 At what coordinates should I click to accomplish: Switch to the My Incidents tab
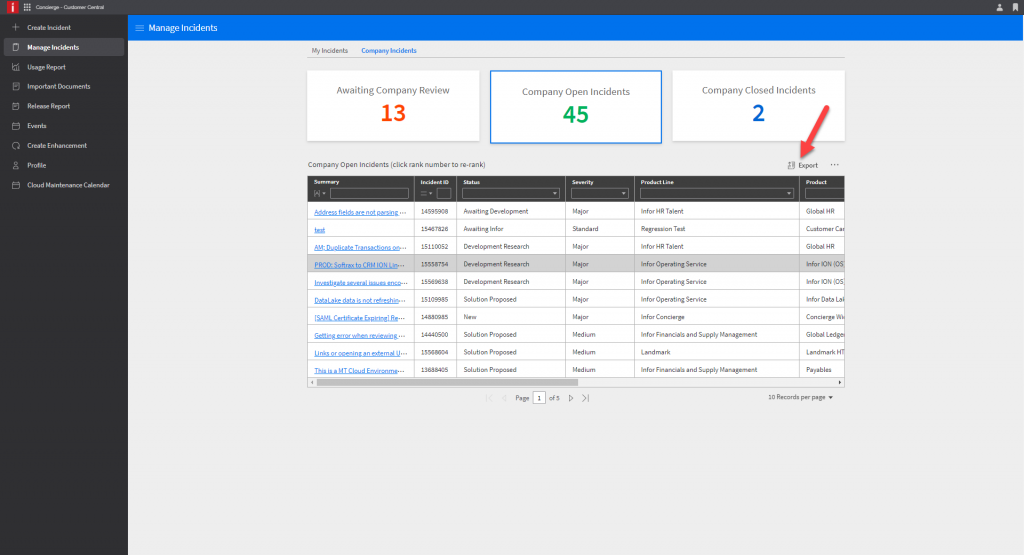click(x=329, y=50)
